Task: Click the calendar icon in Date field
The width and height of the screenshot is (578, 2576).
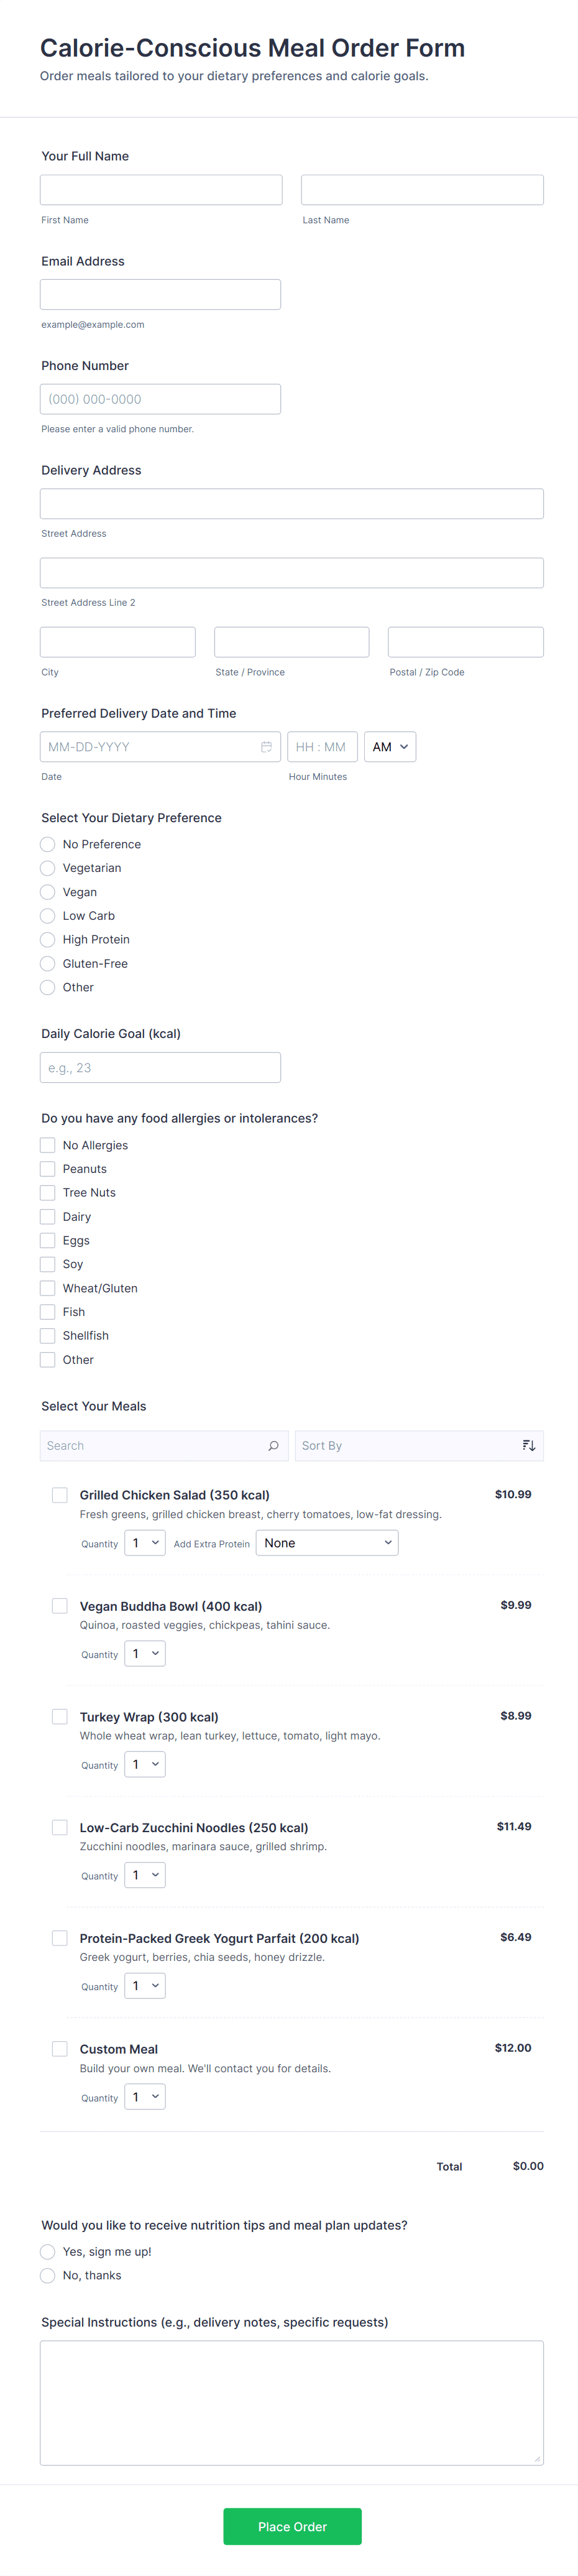Action: [x=266, y=747]
